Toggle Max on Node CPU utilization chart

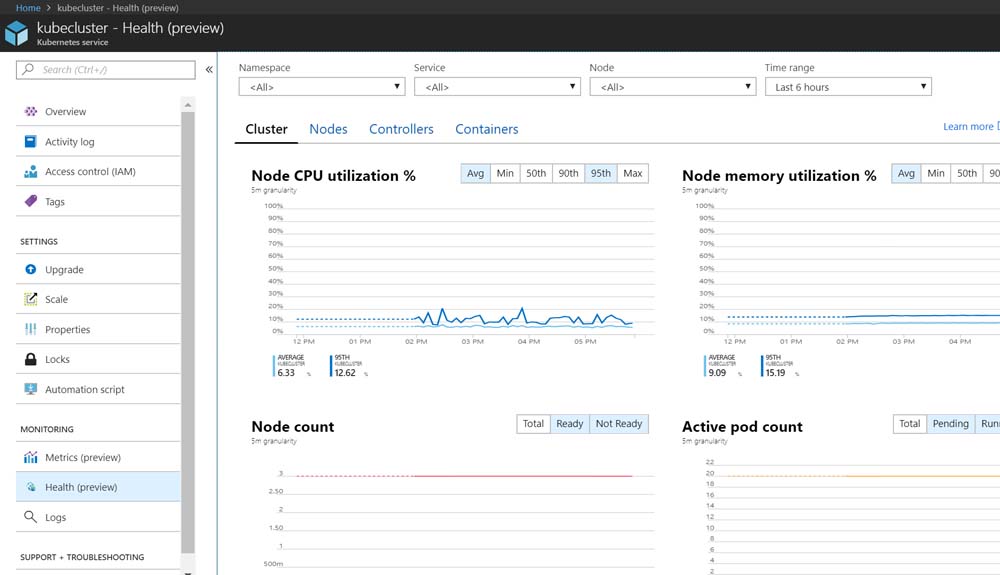pyautogui.click(x=632, y=174)
